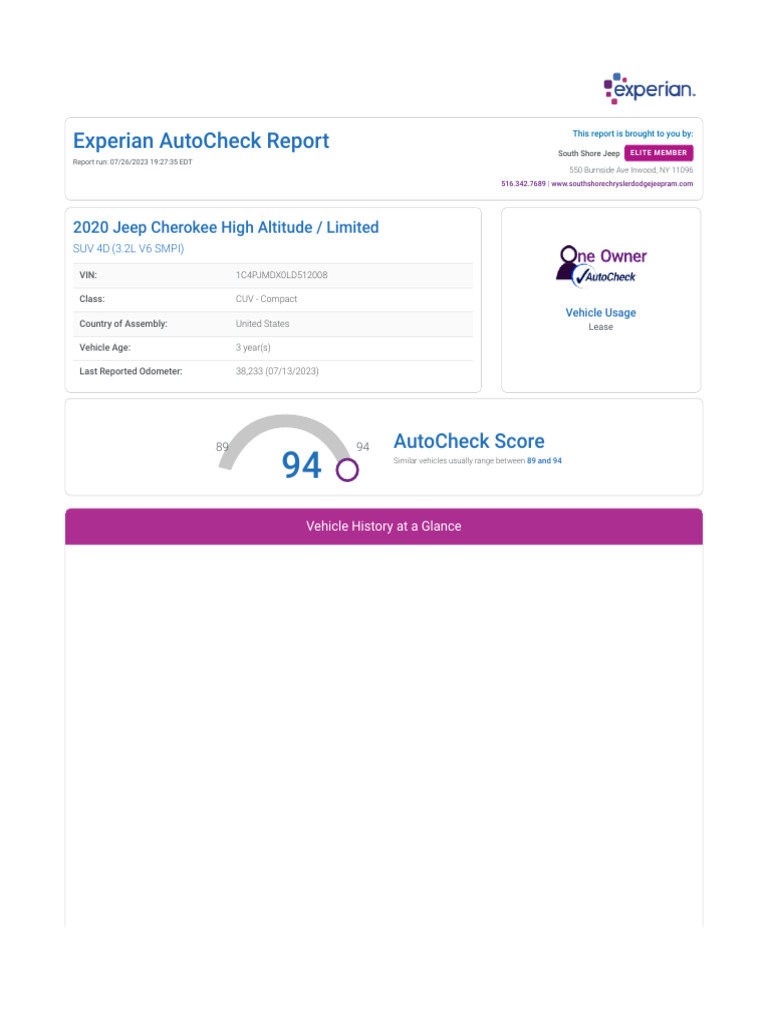Click the Class value 'CUV - Compact'

(266, 299)
